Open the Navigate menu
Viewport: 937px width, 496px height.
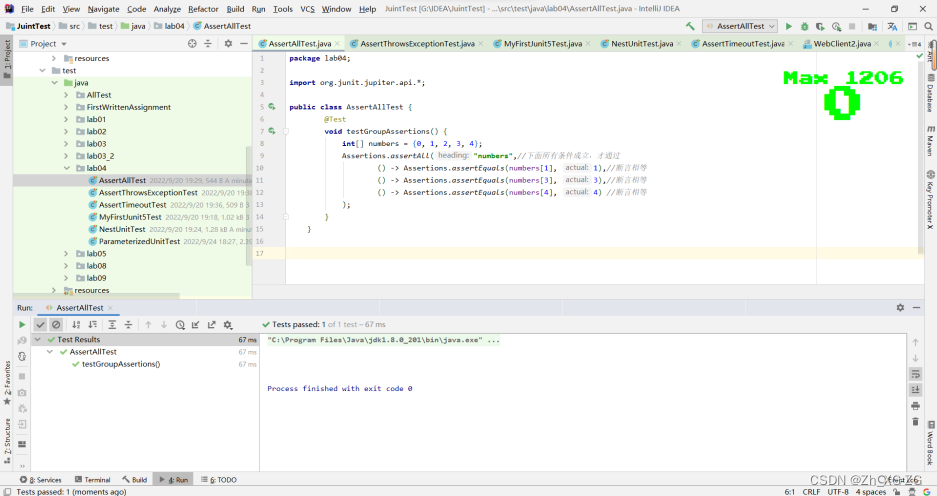(103, 9)
